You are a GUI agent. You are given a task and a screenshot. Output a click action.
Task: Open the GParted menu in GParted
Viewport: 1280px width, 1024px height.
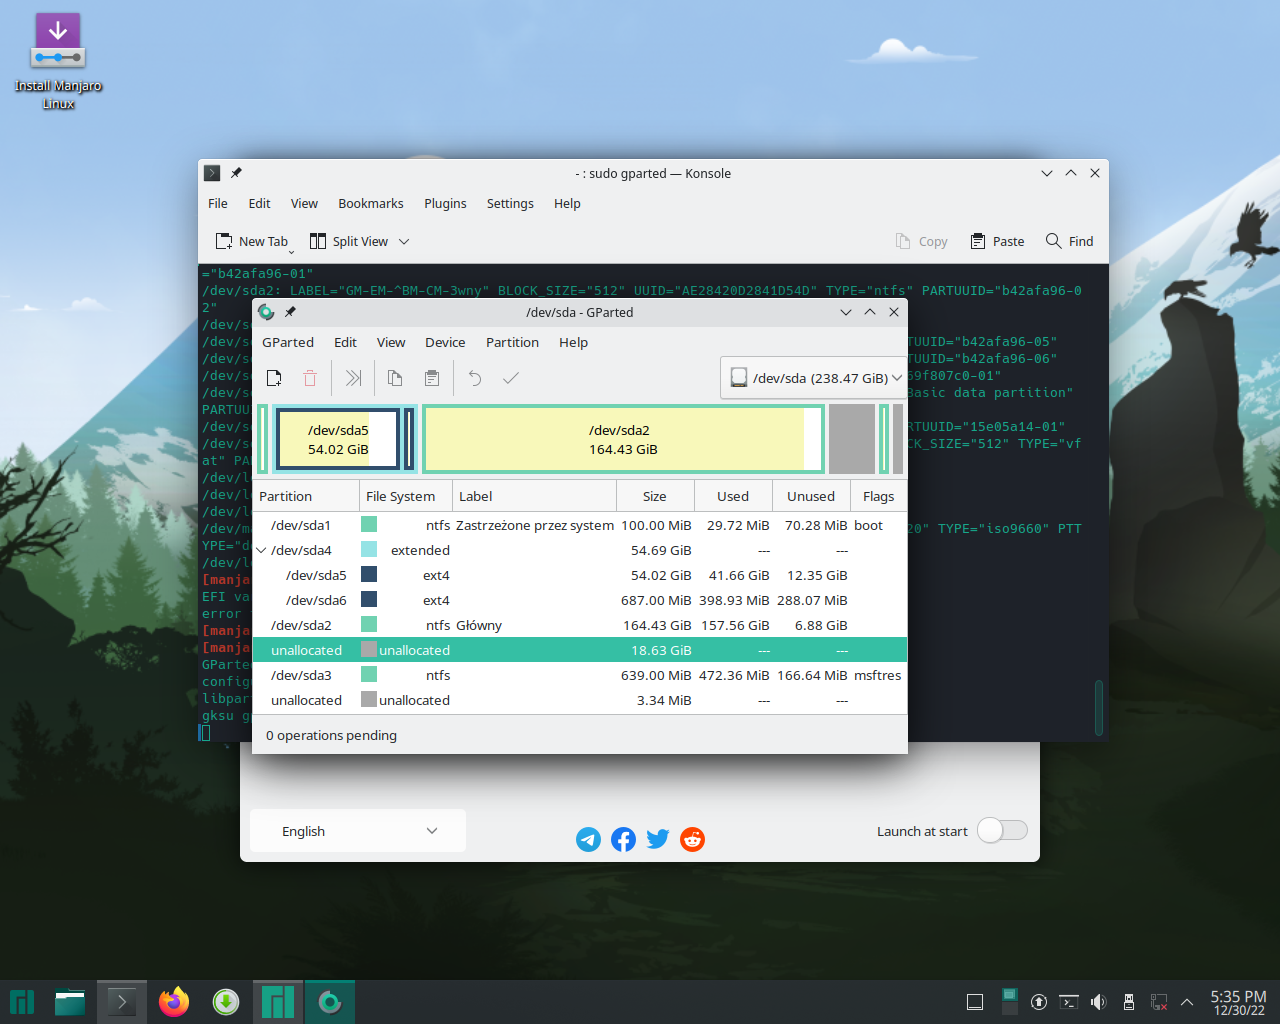[288, 342]
